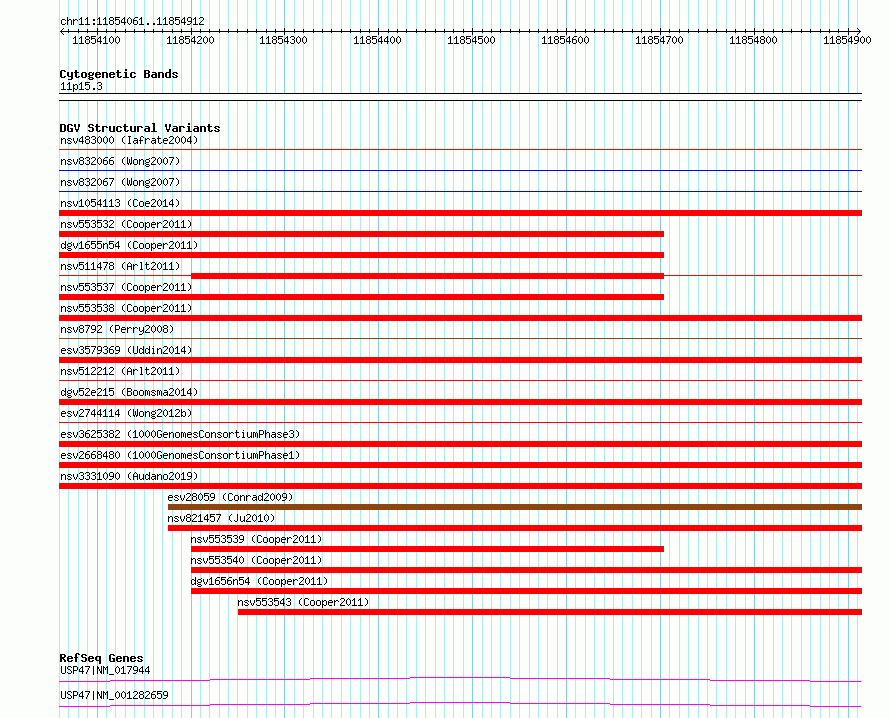The width and height of the screenshot is (890, 718).
Task: Select the DGV Structural Variants track heading
Action: 140,128
